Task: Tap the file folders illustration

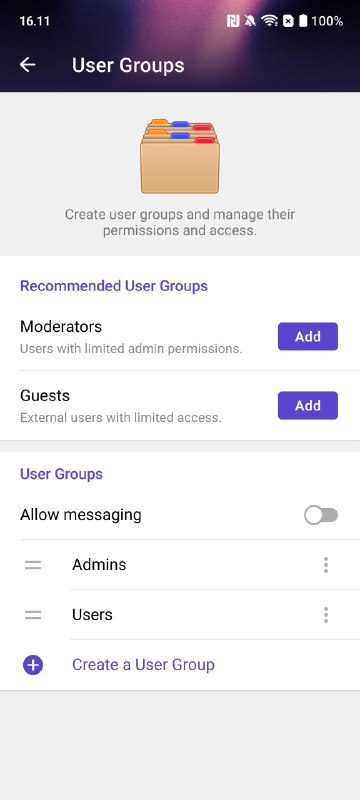Action: (x=179, y=156)
